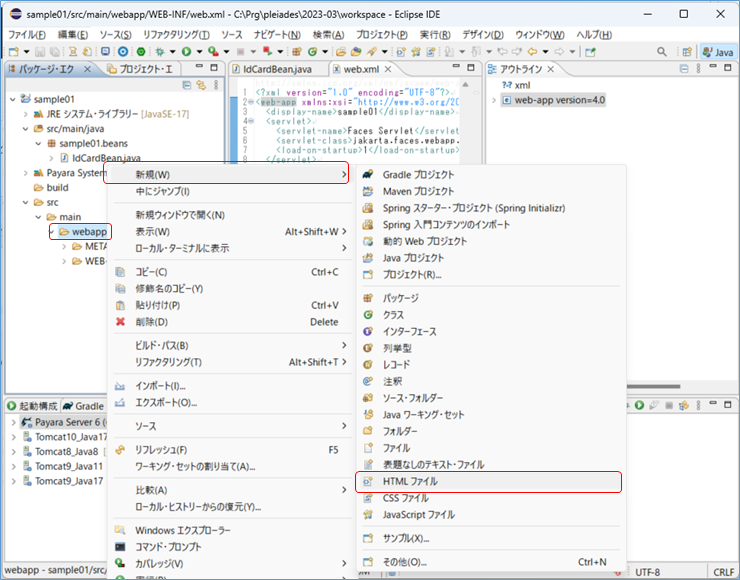Viewport: 740px width, 580px height.
Task: Collapse the sample01 project node
Action: point(13,99)
